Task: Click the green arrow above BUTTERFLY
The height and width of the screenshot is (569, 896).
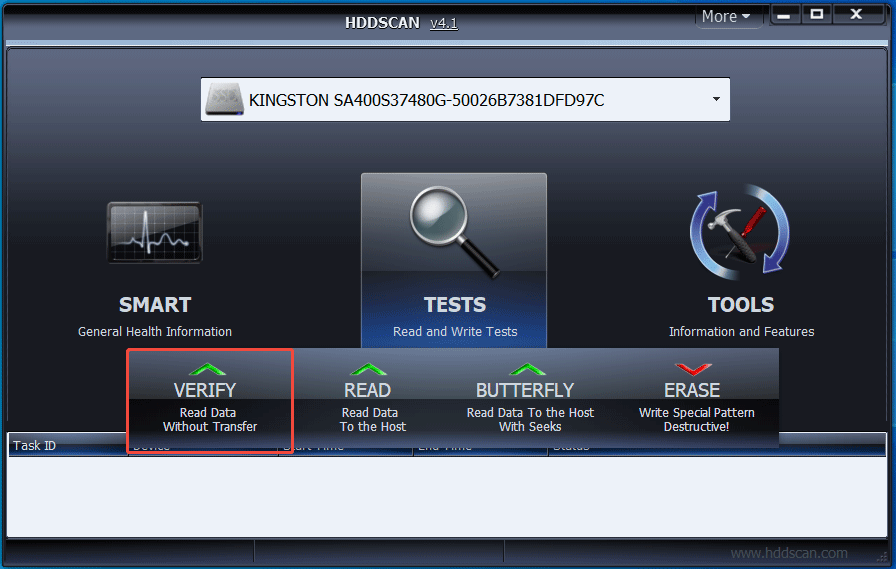Action: pos(527,369)
